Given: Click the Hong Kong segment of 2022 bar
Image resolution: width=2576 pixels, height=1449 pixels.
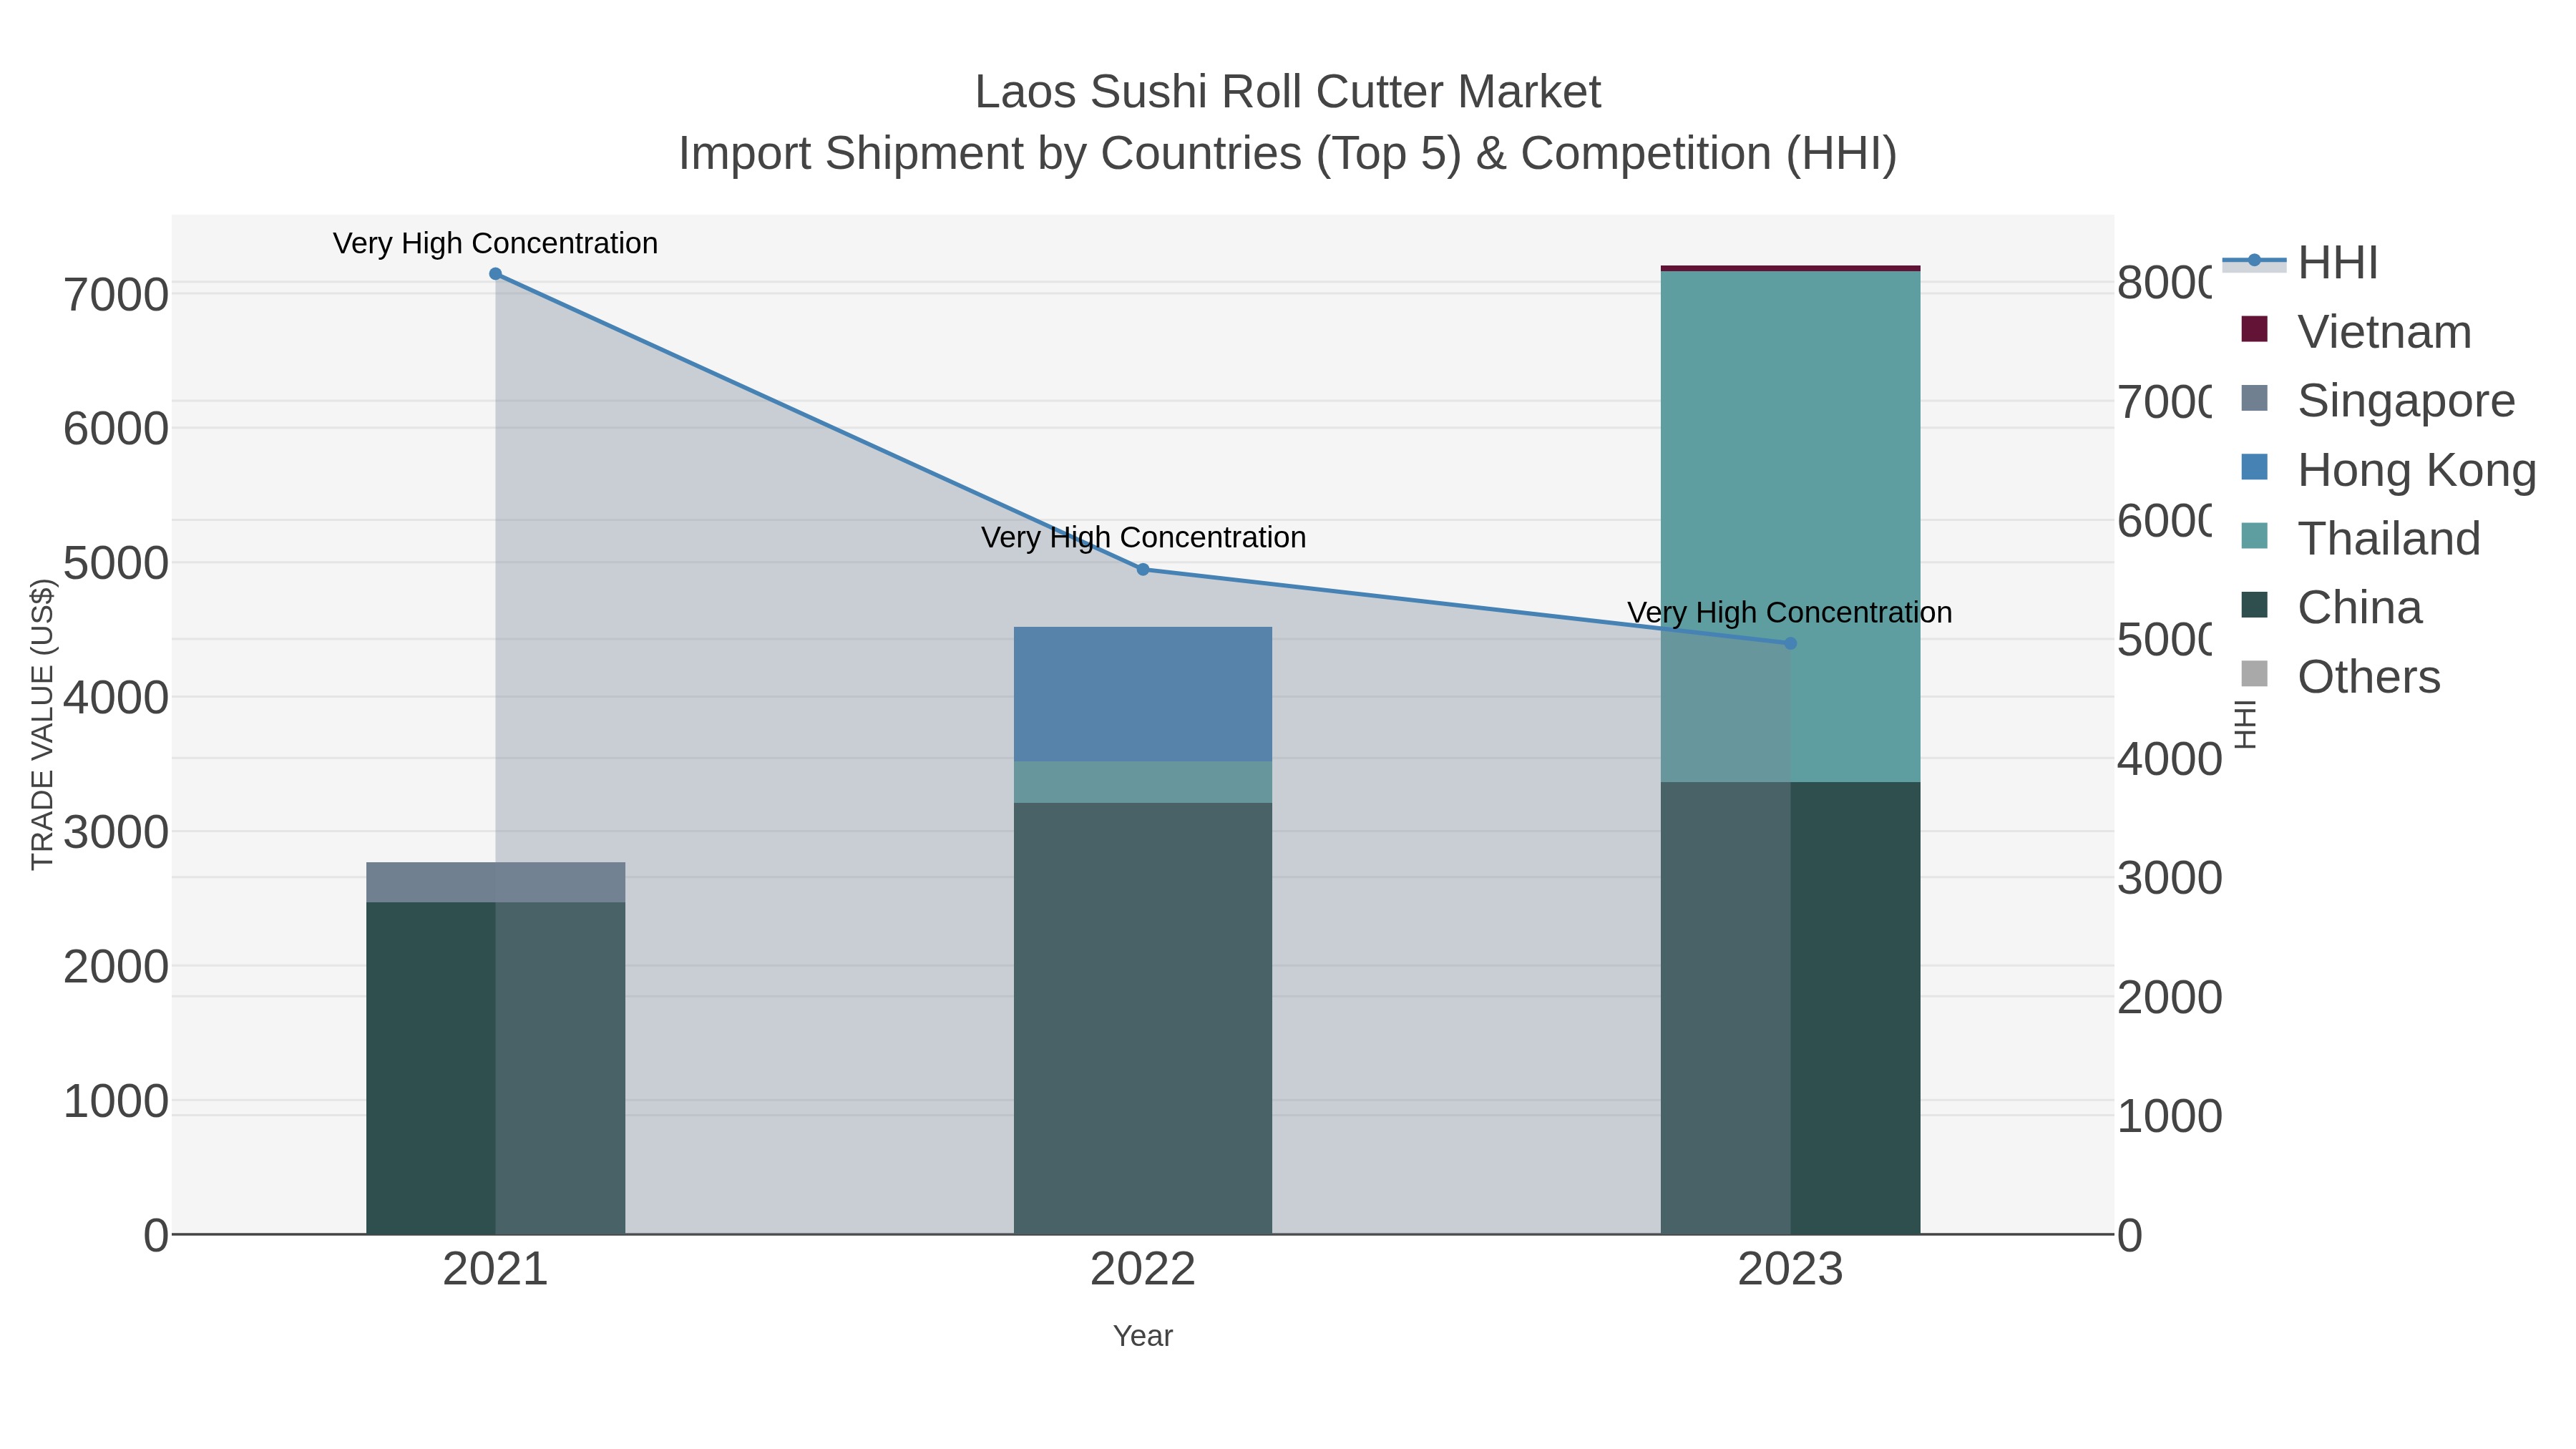Looking at the screenshot, I should 1143,694.
